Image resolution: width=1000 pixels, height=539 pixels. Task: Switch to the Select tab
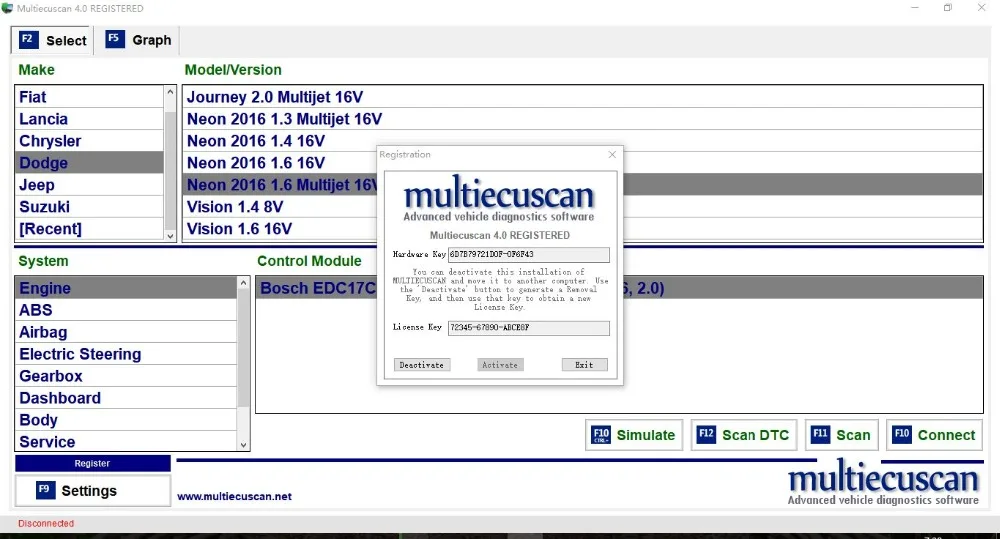[53, 40]
